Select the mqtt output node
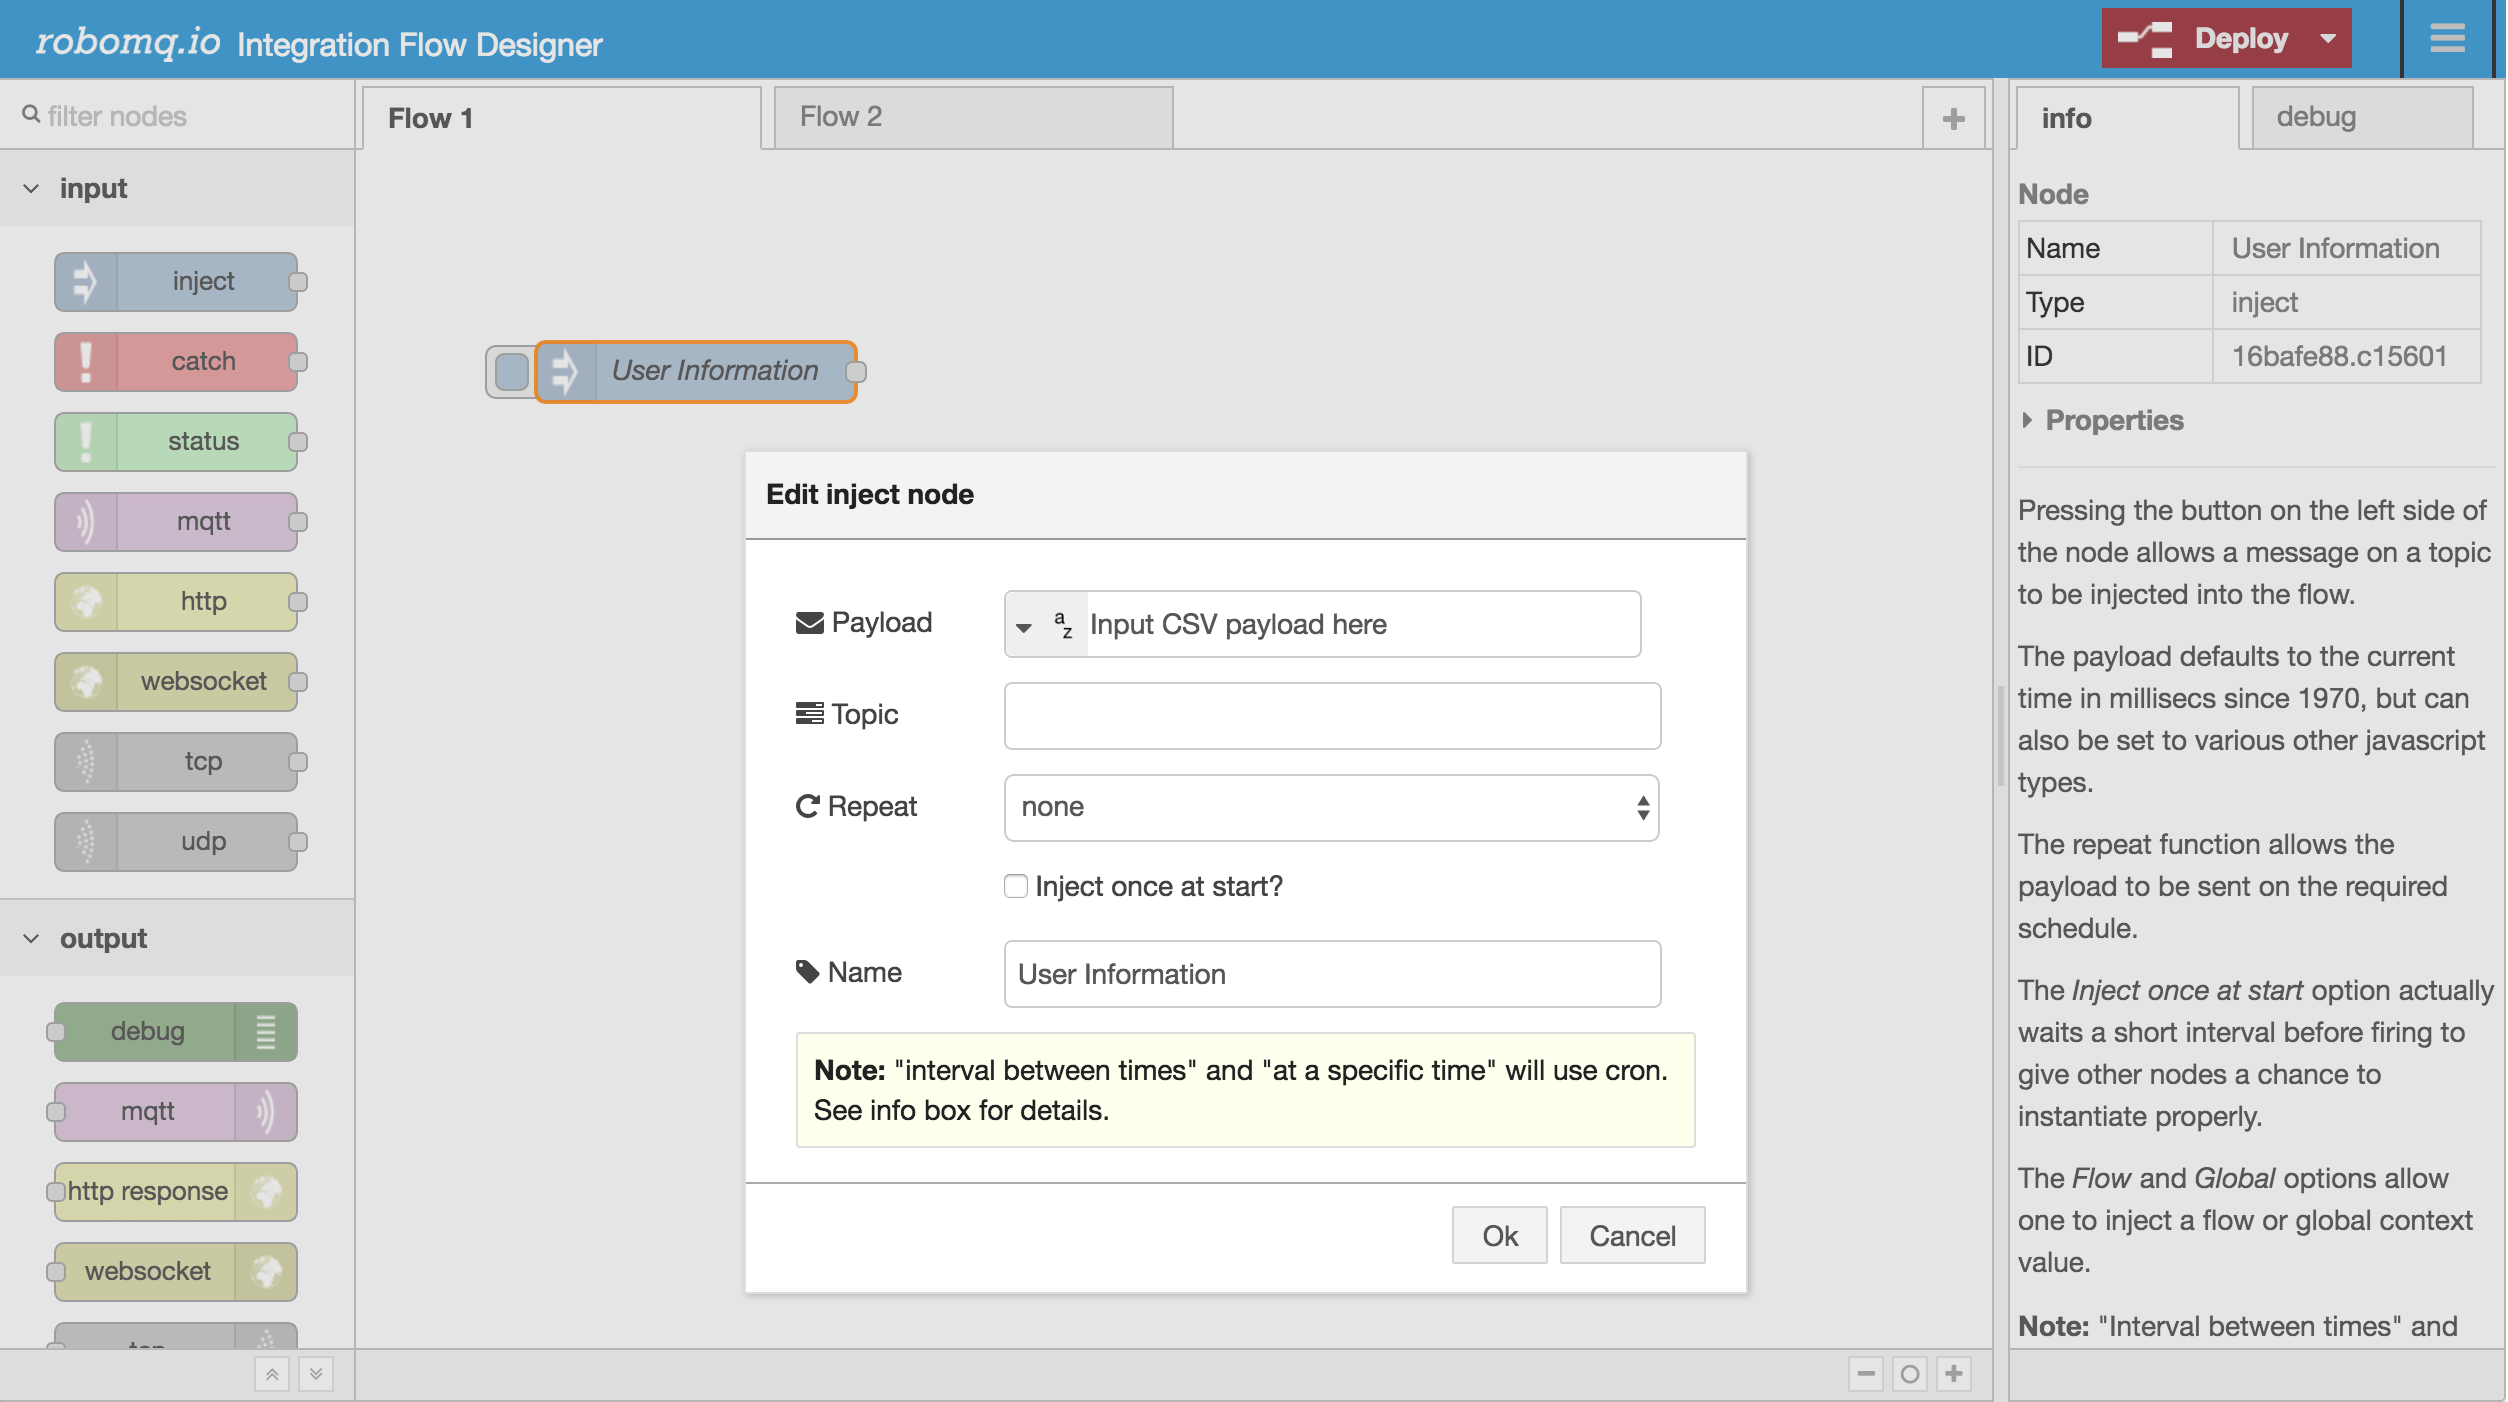The image size is (2508, 1402). coord(176,1111)
